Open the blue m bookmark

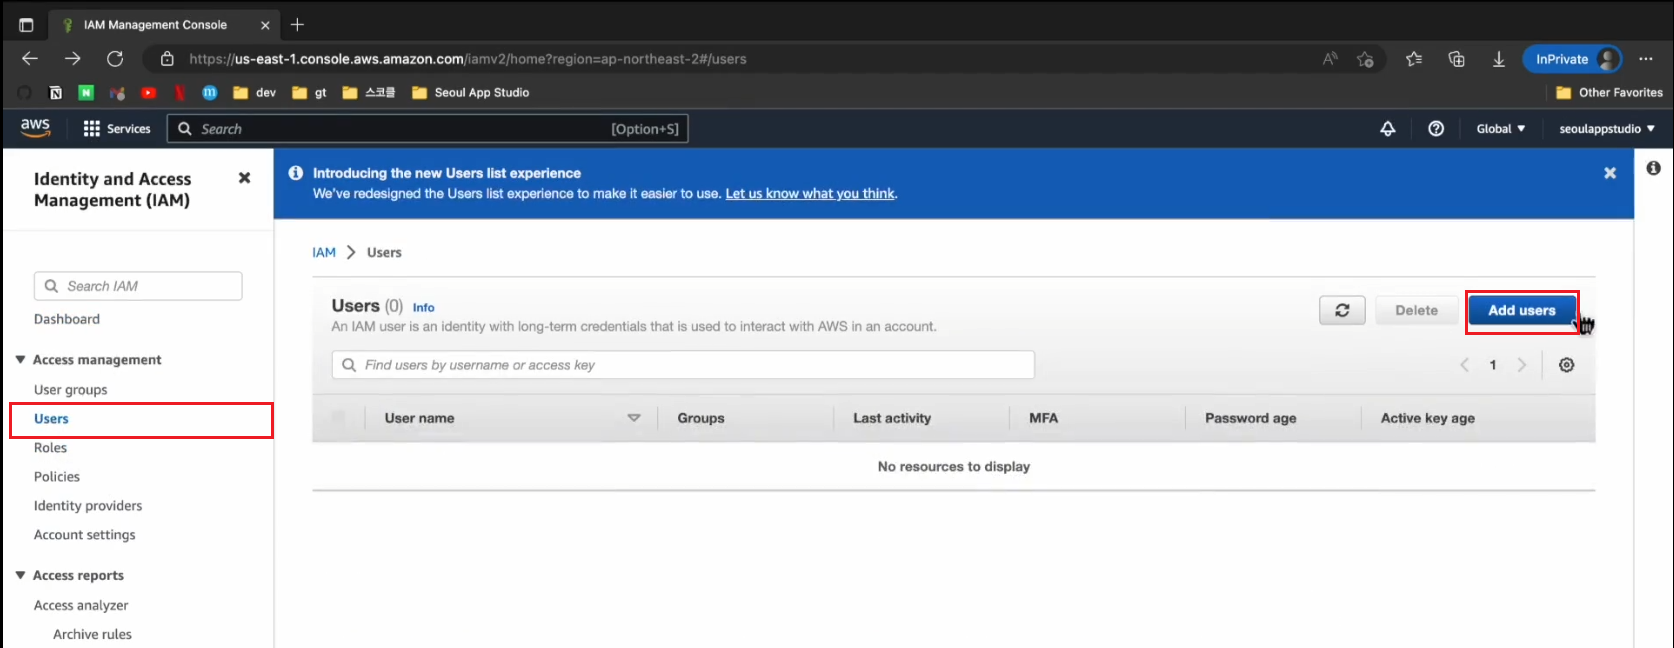(x=210, y=92)
